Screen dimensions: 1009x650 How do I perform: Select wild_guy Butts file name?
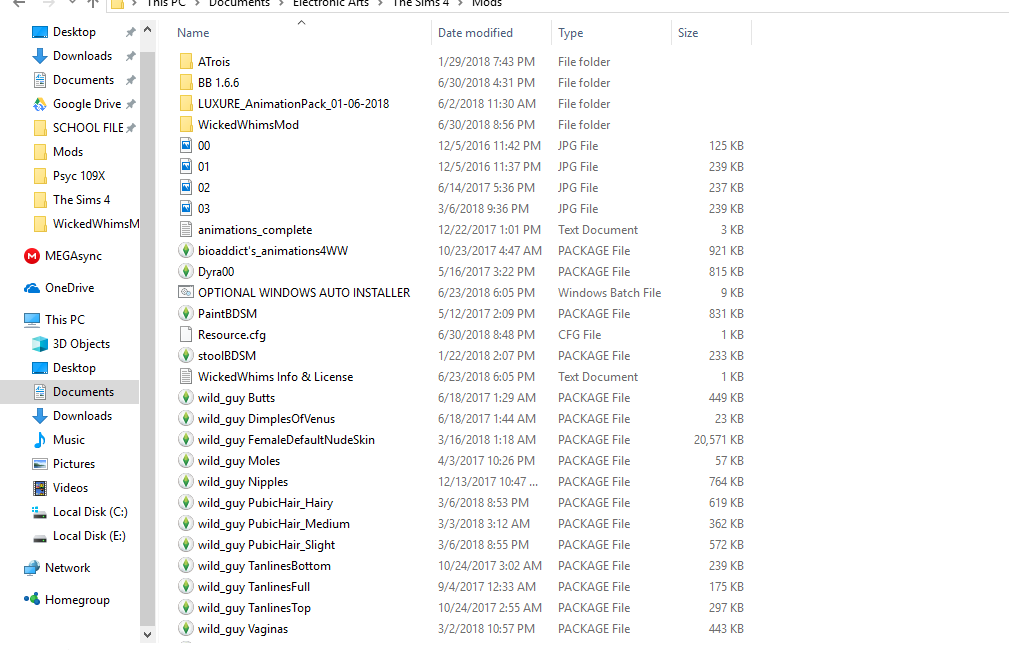coord(236,398)
